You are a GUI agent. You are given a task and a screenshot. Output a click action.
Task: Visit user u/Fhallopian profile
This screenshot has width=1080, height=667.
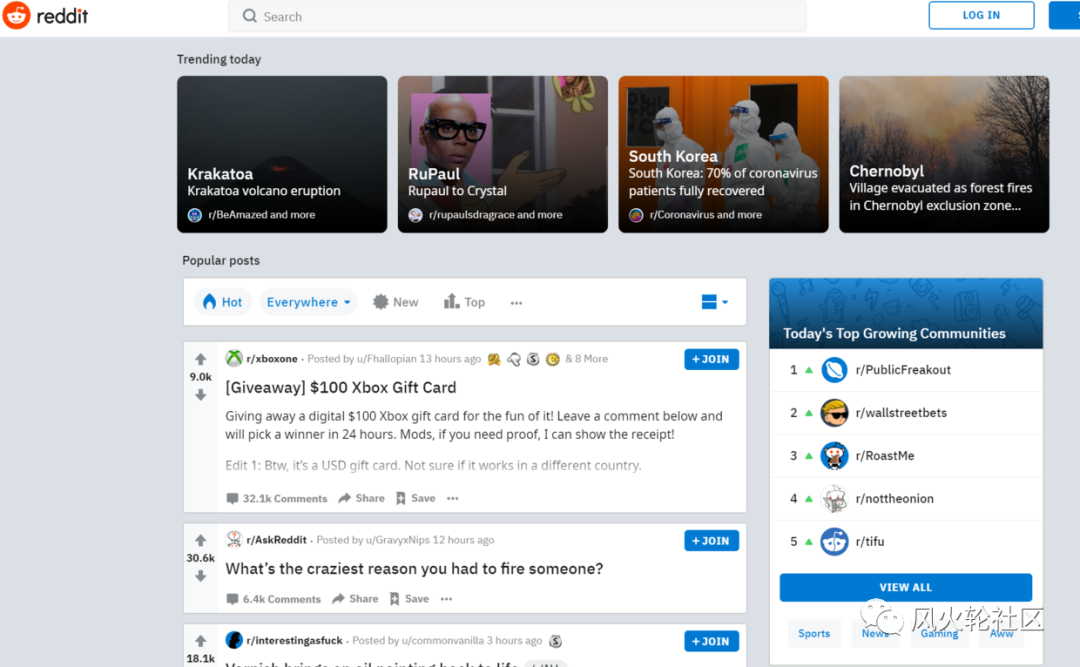click(x=386, y=359)
